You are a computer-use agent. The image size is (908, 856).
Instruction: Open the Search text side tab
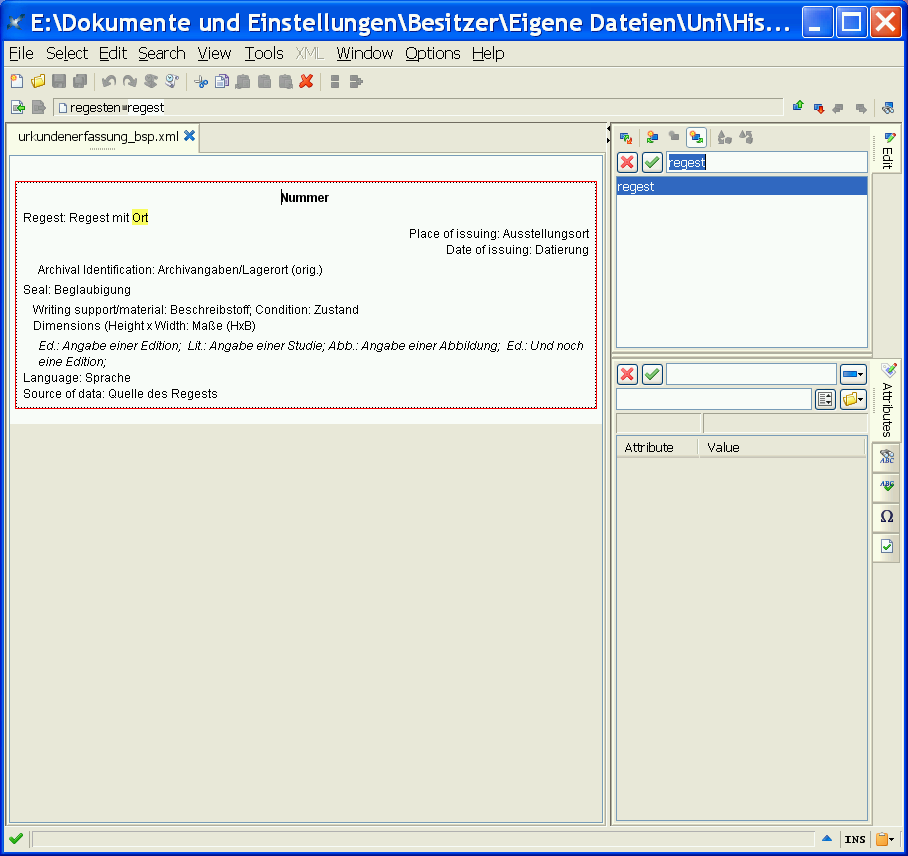[887, 457]
